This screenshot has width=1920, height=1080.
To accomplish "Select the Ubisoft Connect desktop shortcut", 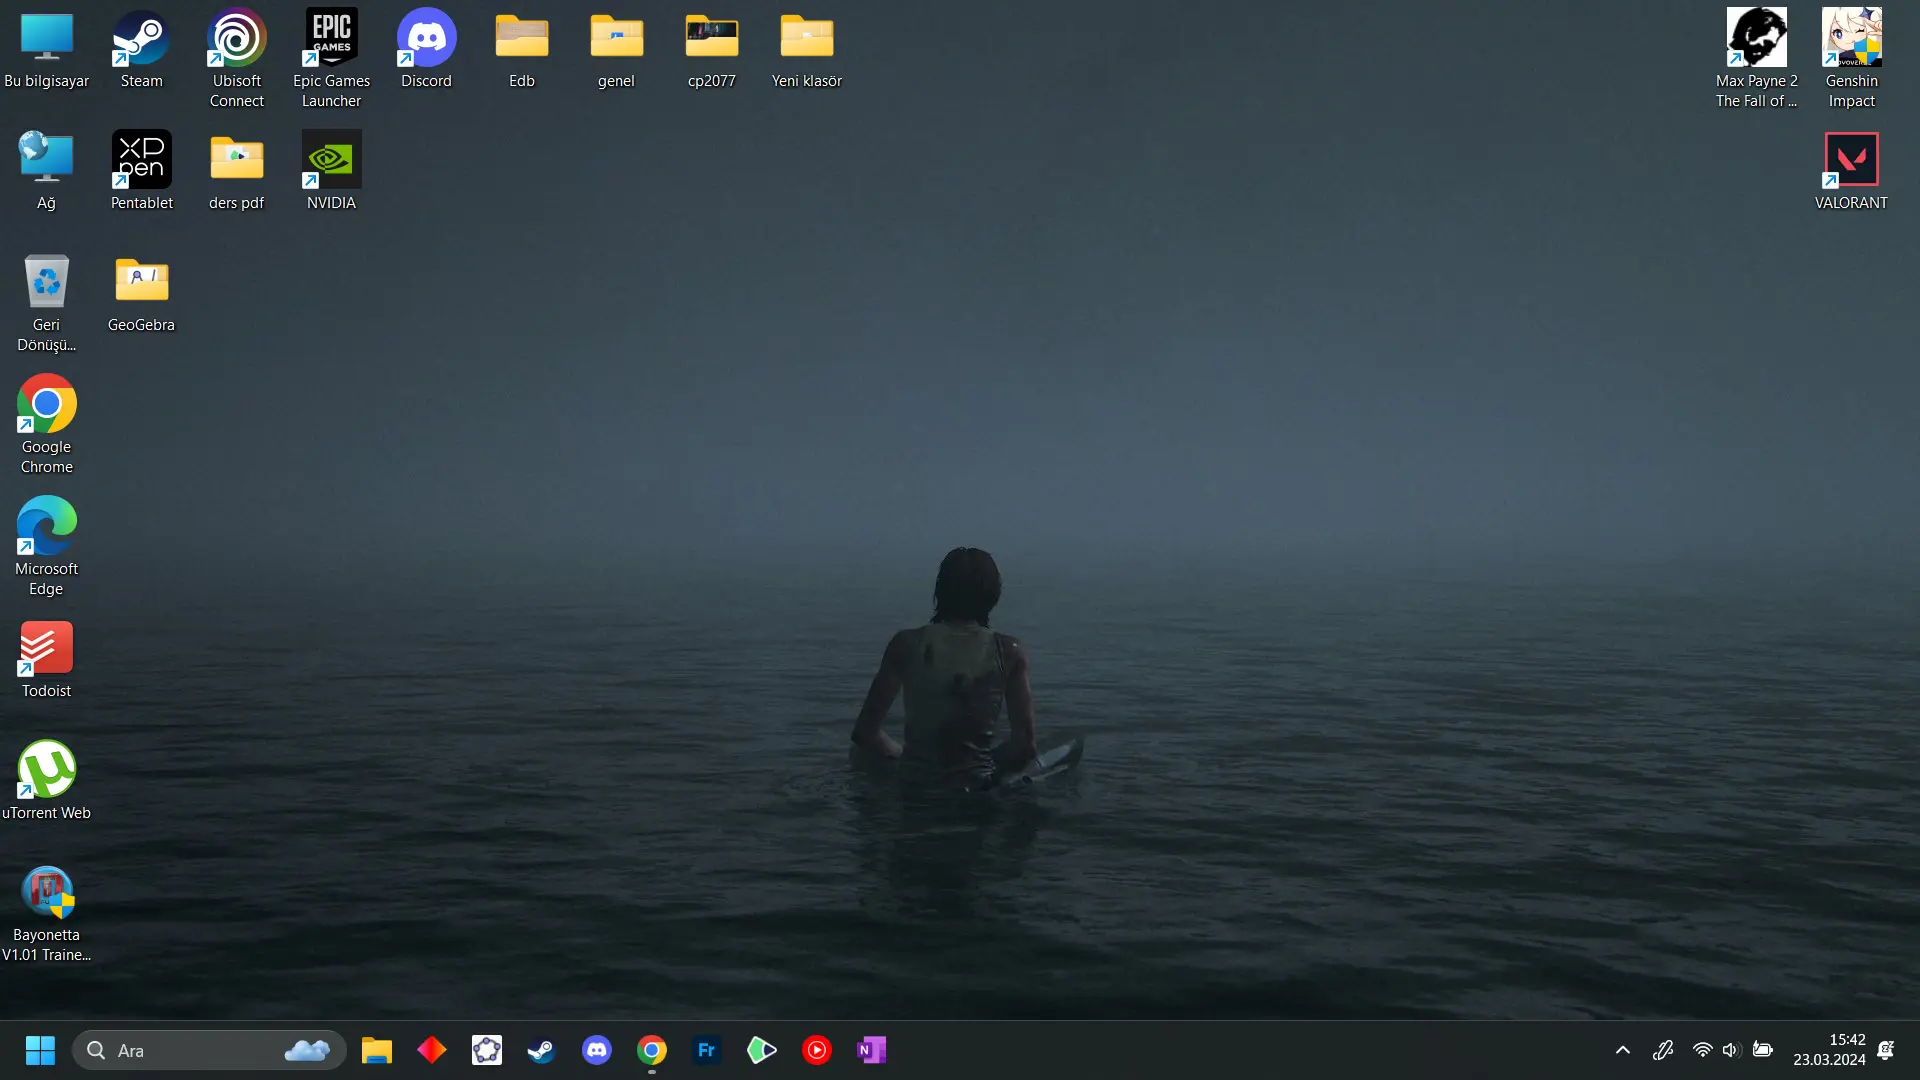I will tap(237, 59).
